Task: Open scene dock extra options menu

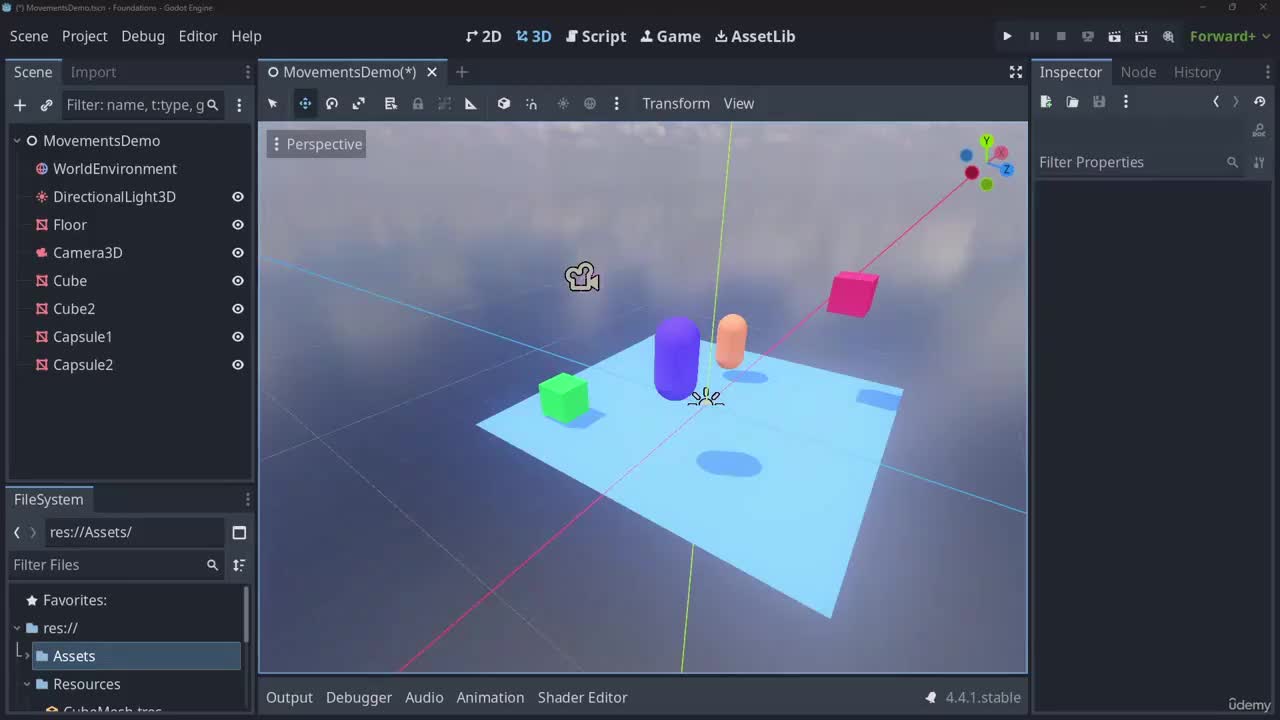Action: click(x=239, y=105)
